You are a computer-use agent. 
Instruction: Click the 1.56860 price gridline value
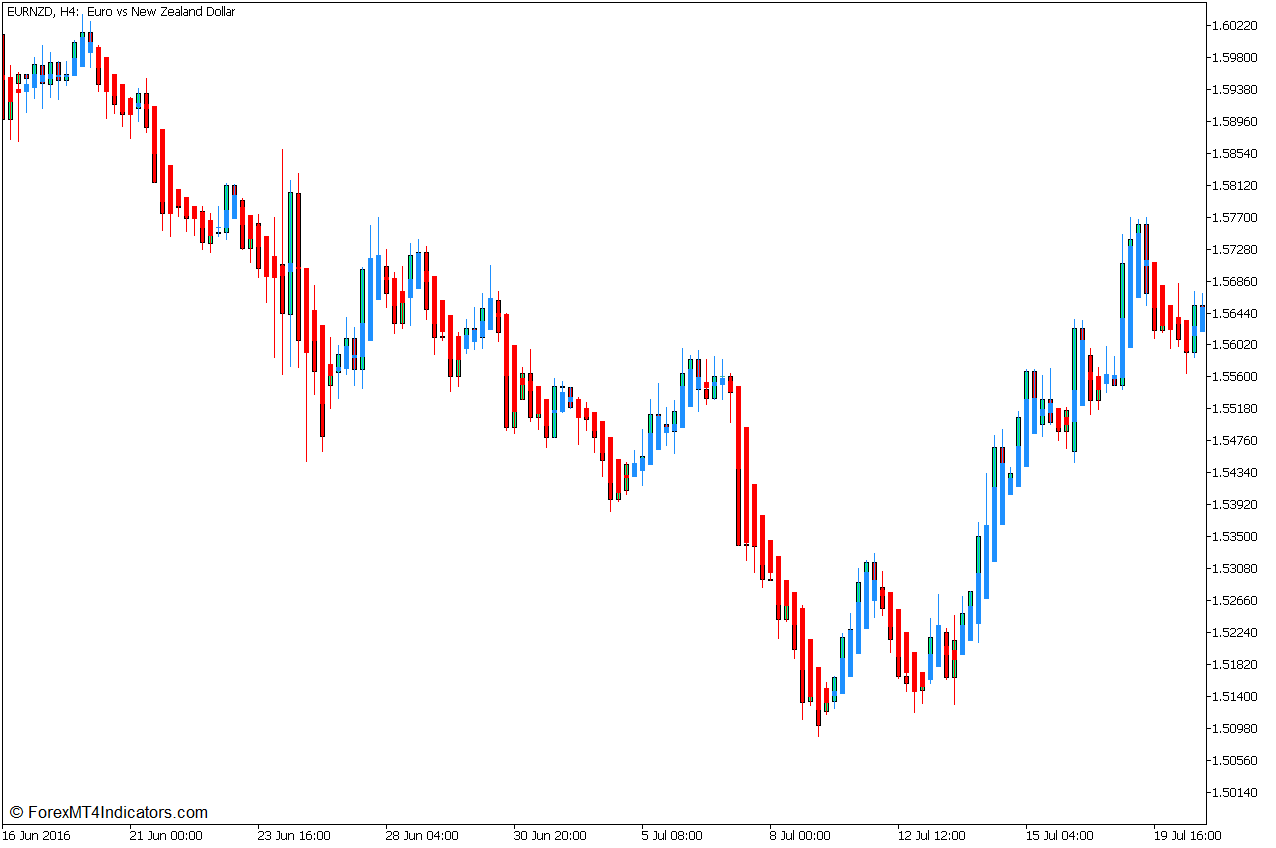click(x=1237, y=281)
